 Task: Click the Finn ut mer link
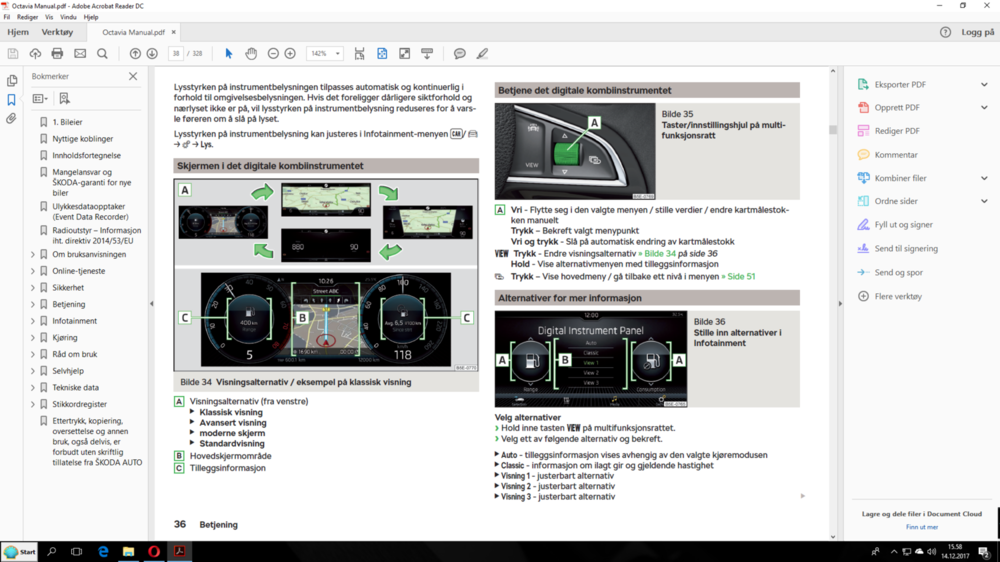(921, 527)
